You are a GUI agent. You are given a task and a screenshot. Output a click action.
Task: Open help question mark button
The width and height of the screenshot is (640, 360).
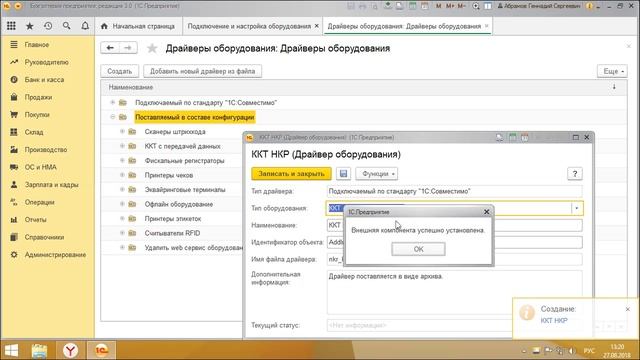pos(575,173)
